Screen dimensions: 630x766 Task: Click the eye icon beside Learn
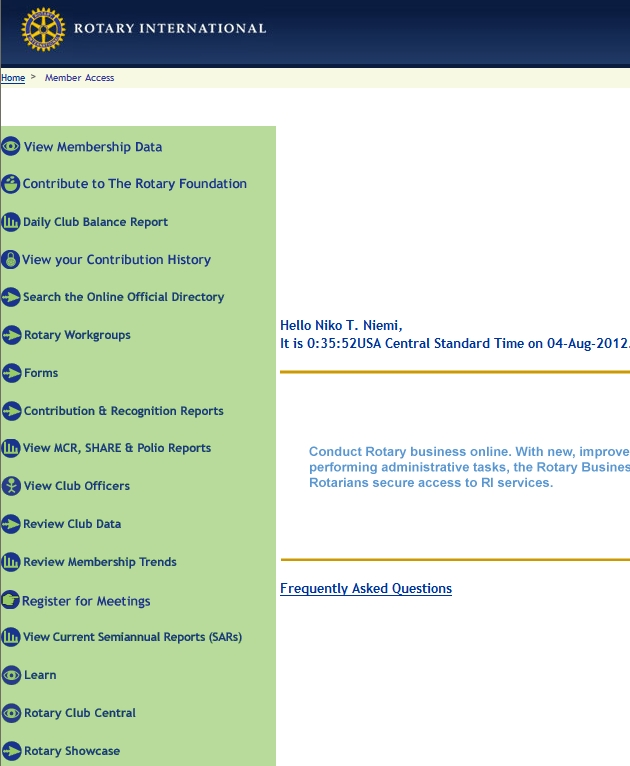pos(12,675)
